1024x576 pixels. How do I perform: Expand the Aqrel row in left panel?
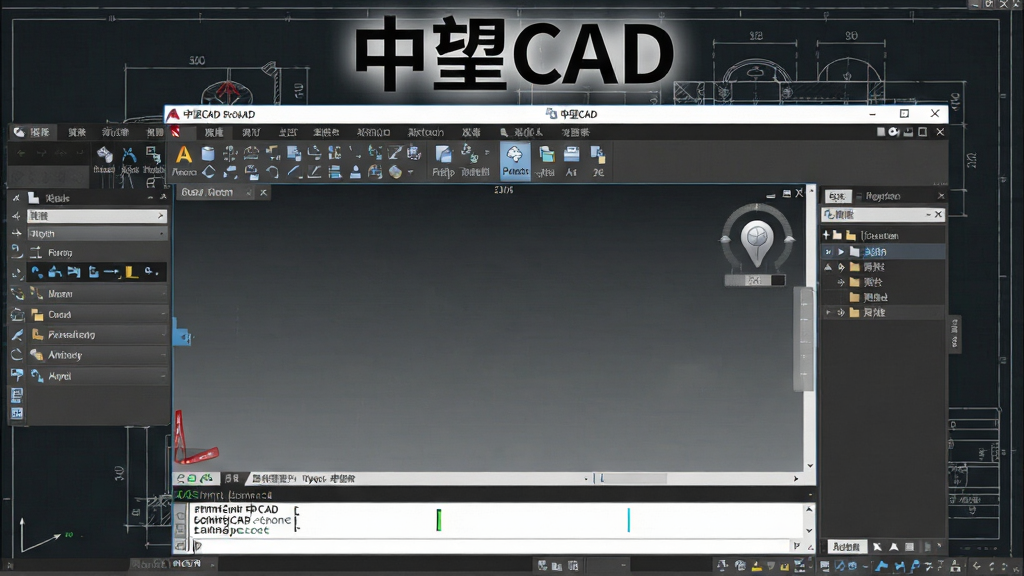97,376
